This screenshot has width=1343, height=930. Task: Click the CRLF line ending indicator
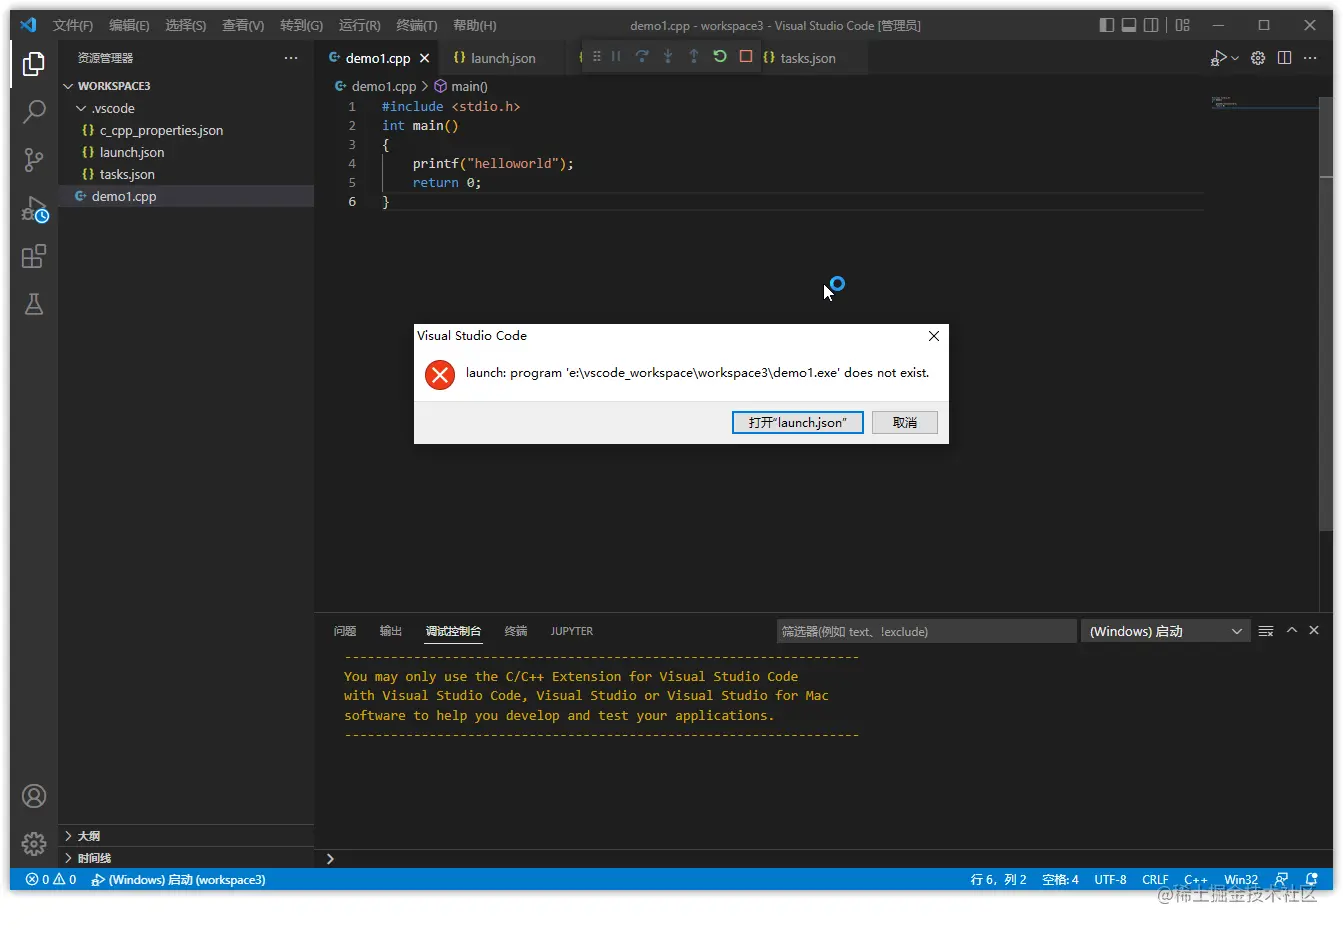tap(1155, 880)
